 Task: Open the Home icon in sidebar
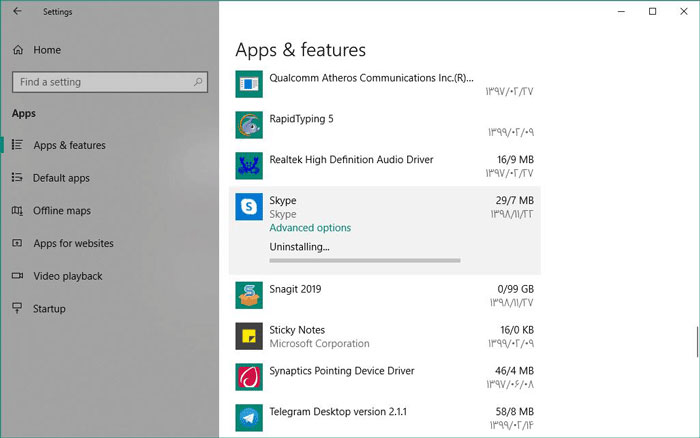click(x=18, y=50)
